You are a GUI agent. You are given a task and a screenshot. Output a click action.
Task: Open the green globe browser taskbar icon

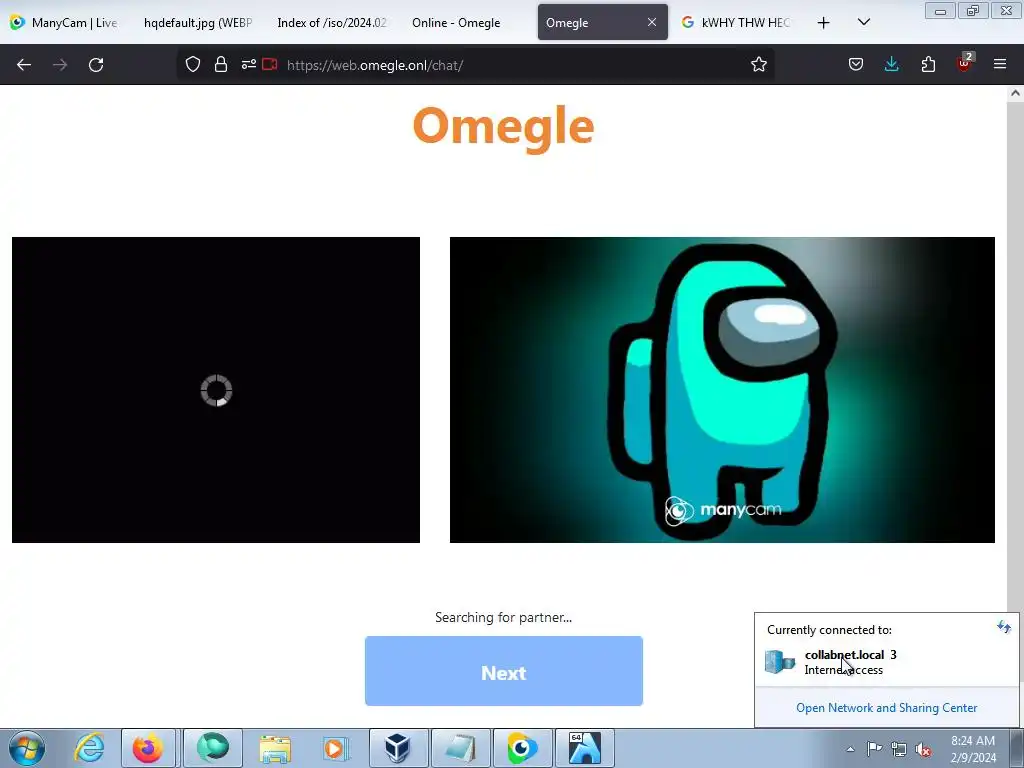tap(212, 748)
